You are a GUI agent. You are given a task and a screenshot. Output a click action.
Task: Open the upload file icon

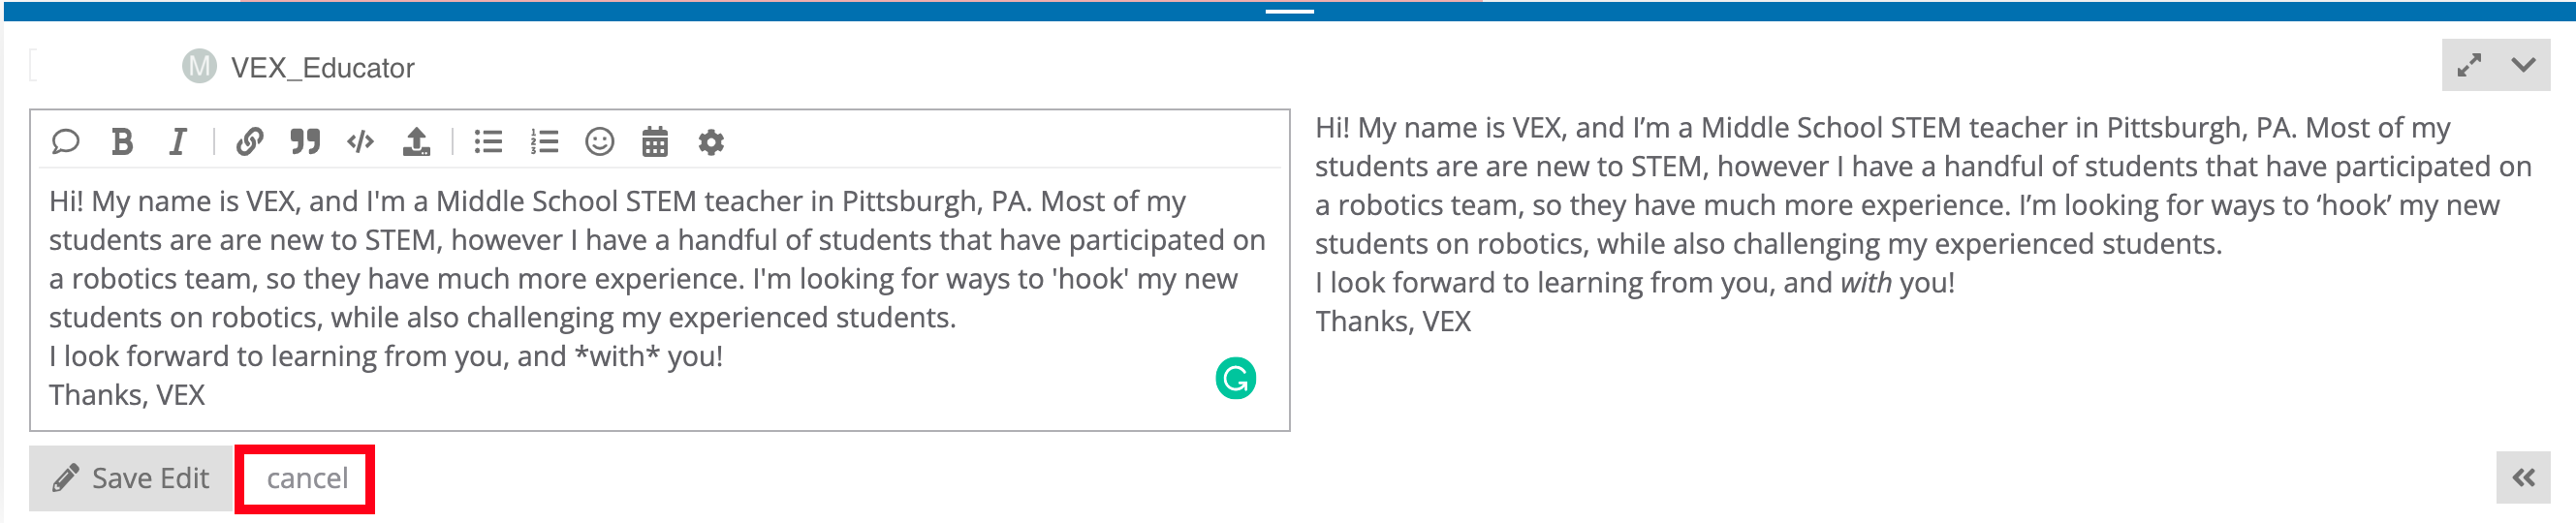[x=416, y=142]
